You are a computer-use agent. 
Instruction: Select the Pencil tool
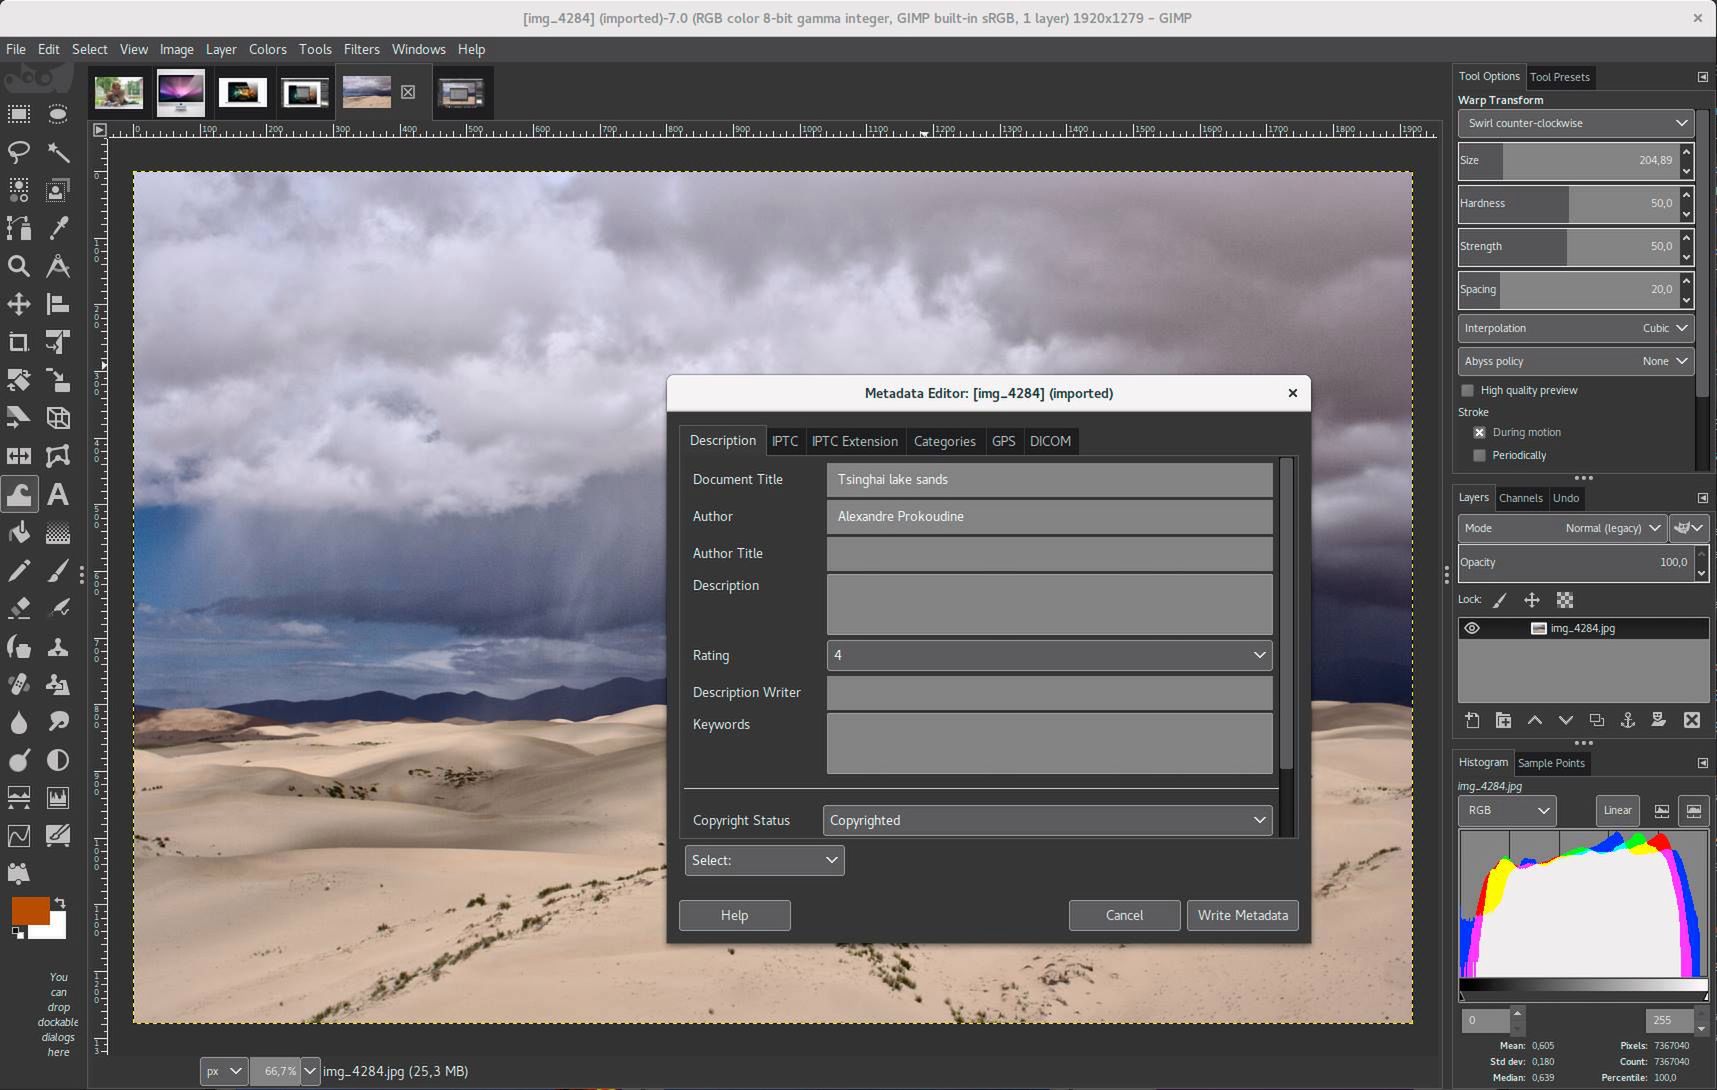pos(19,571)
